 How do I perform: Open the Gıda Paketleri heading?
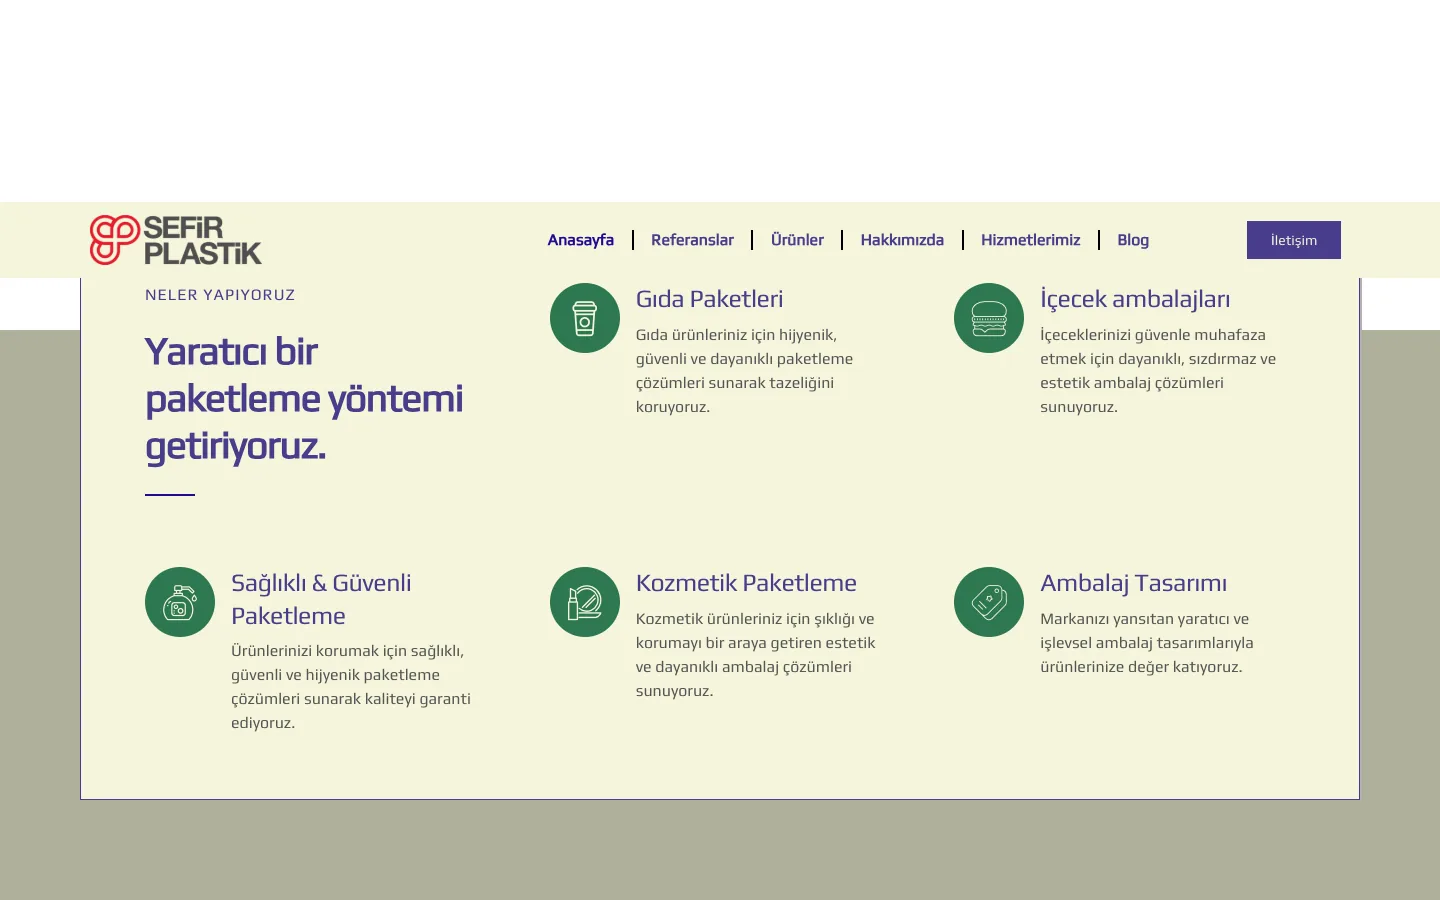pyautogui.click(x=710, y=299)
